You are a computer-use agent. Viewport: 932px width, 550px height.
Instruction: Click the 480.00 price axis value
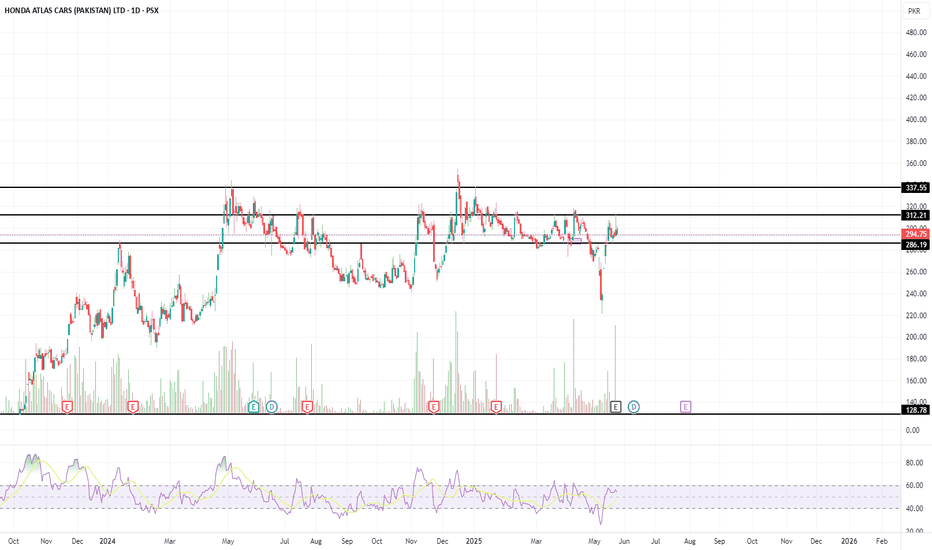pos(916,33)
